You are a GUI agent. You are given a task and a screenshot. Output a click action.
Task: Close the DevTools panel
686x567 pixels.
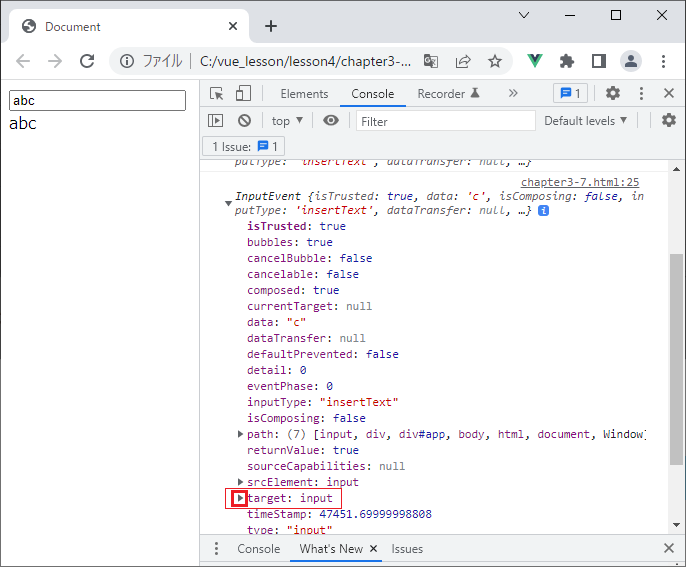(x=668, y=93)
